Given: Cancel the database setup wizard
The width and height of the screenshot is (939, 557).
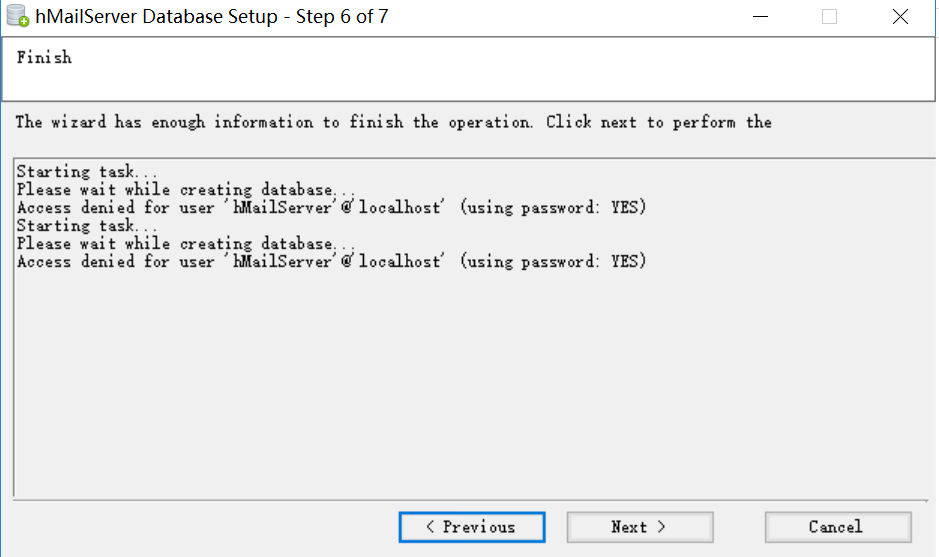Looking at the screenshot, I should tap(838, 527).
